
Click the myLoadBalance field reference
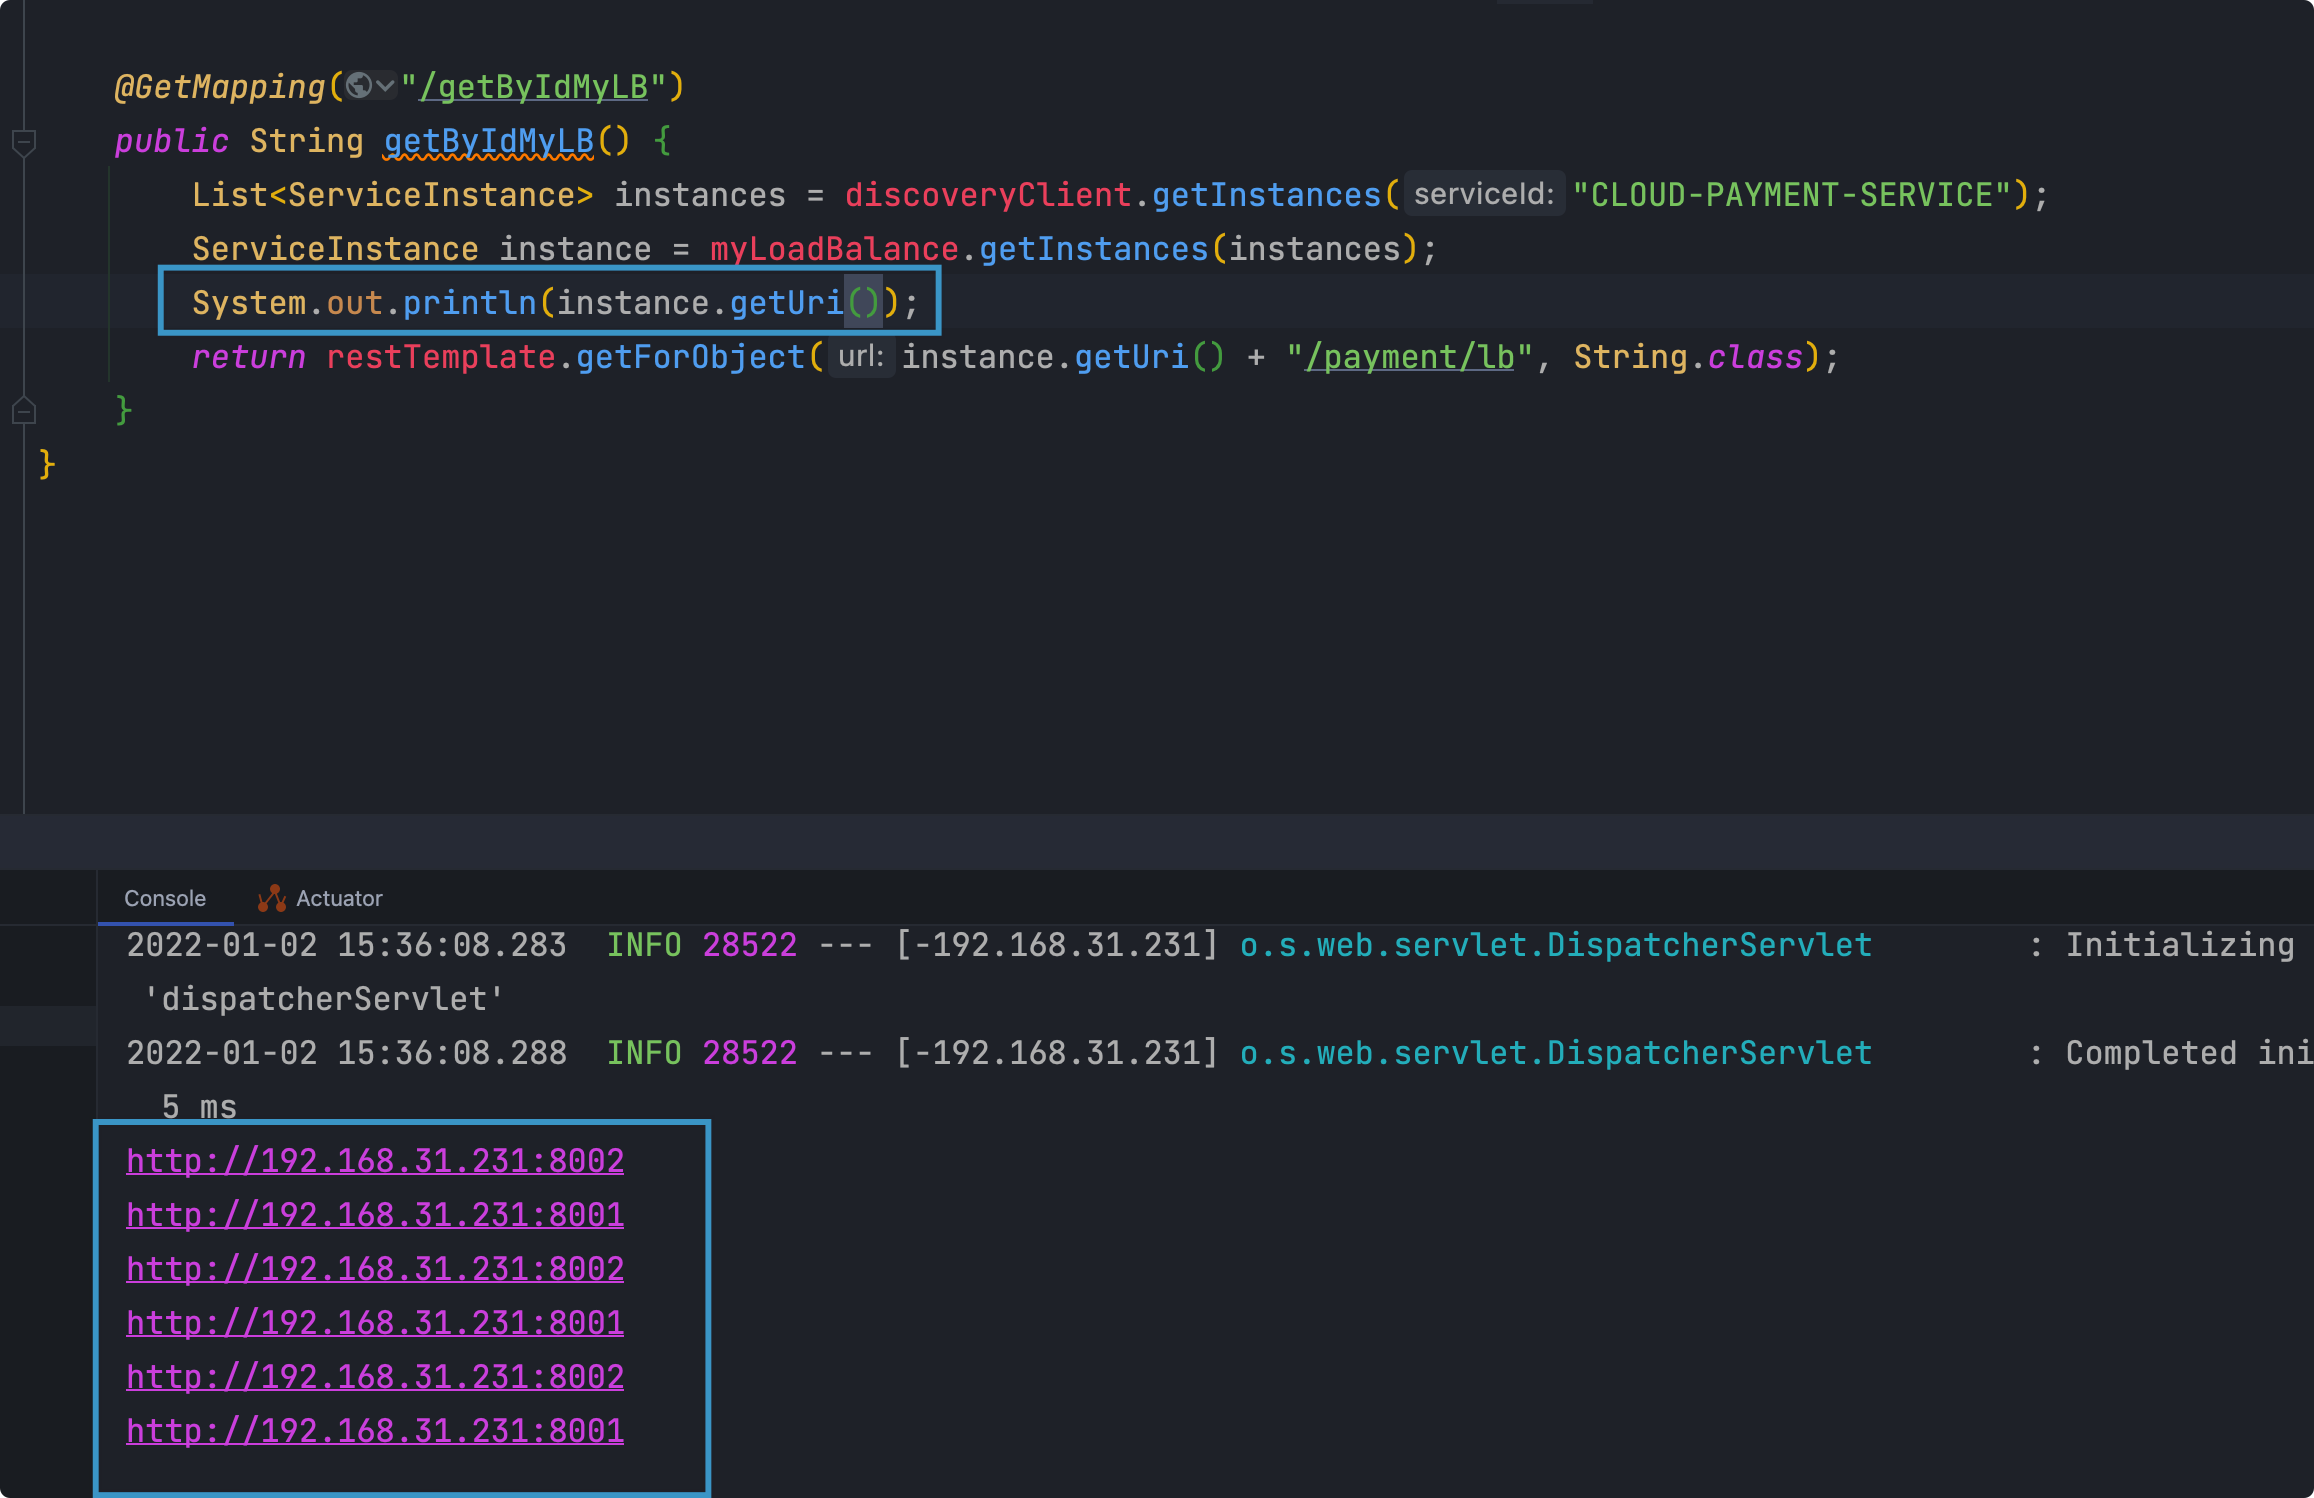click(834, 249)
